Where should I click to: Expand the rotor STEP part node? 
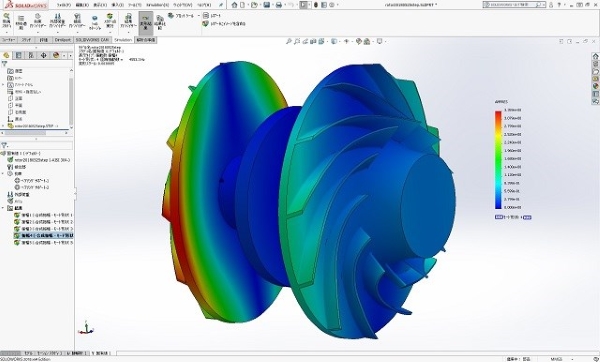[3, 126]
